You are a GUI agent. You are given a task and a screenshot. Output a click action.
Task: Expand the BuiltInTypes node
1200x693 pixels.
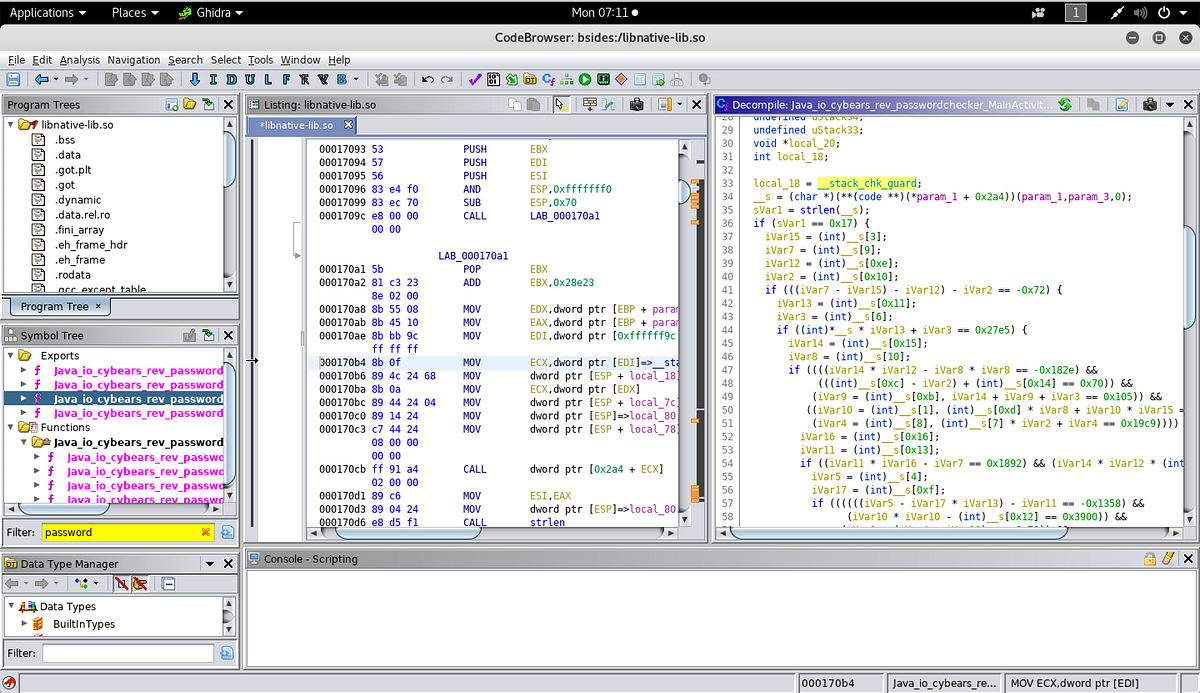23,624
